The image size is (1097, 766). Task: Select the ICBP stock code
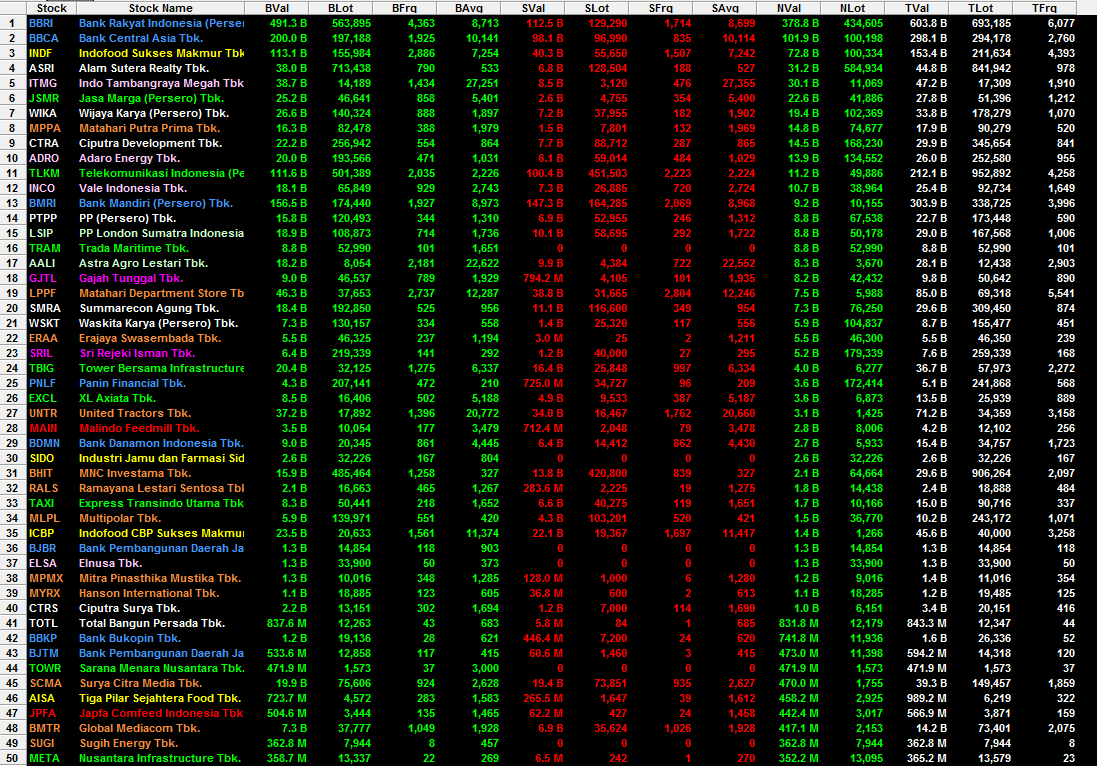pyautogui.click(x=41, y=534)
